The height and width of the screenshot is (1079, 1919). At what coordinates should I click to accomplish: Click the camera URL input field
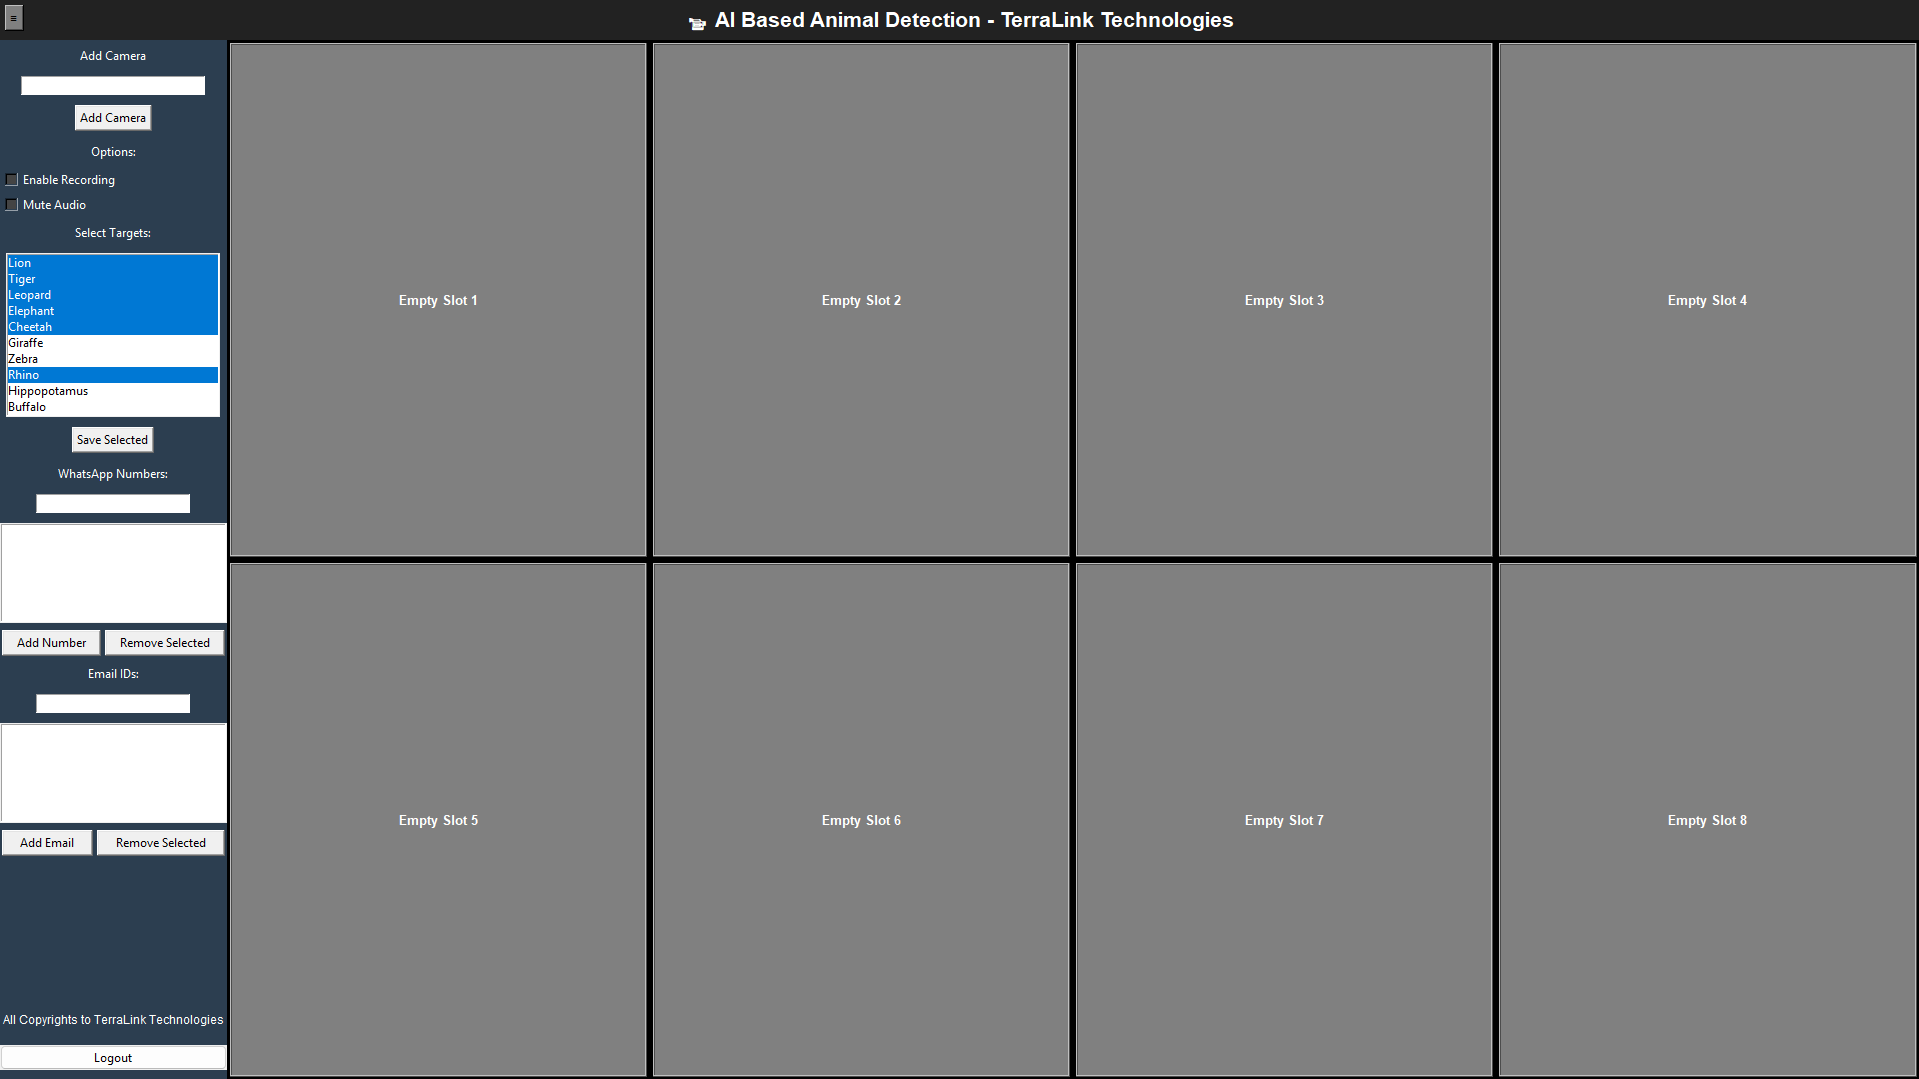(x=113, y=86)
